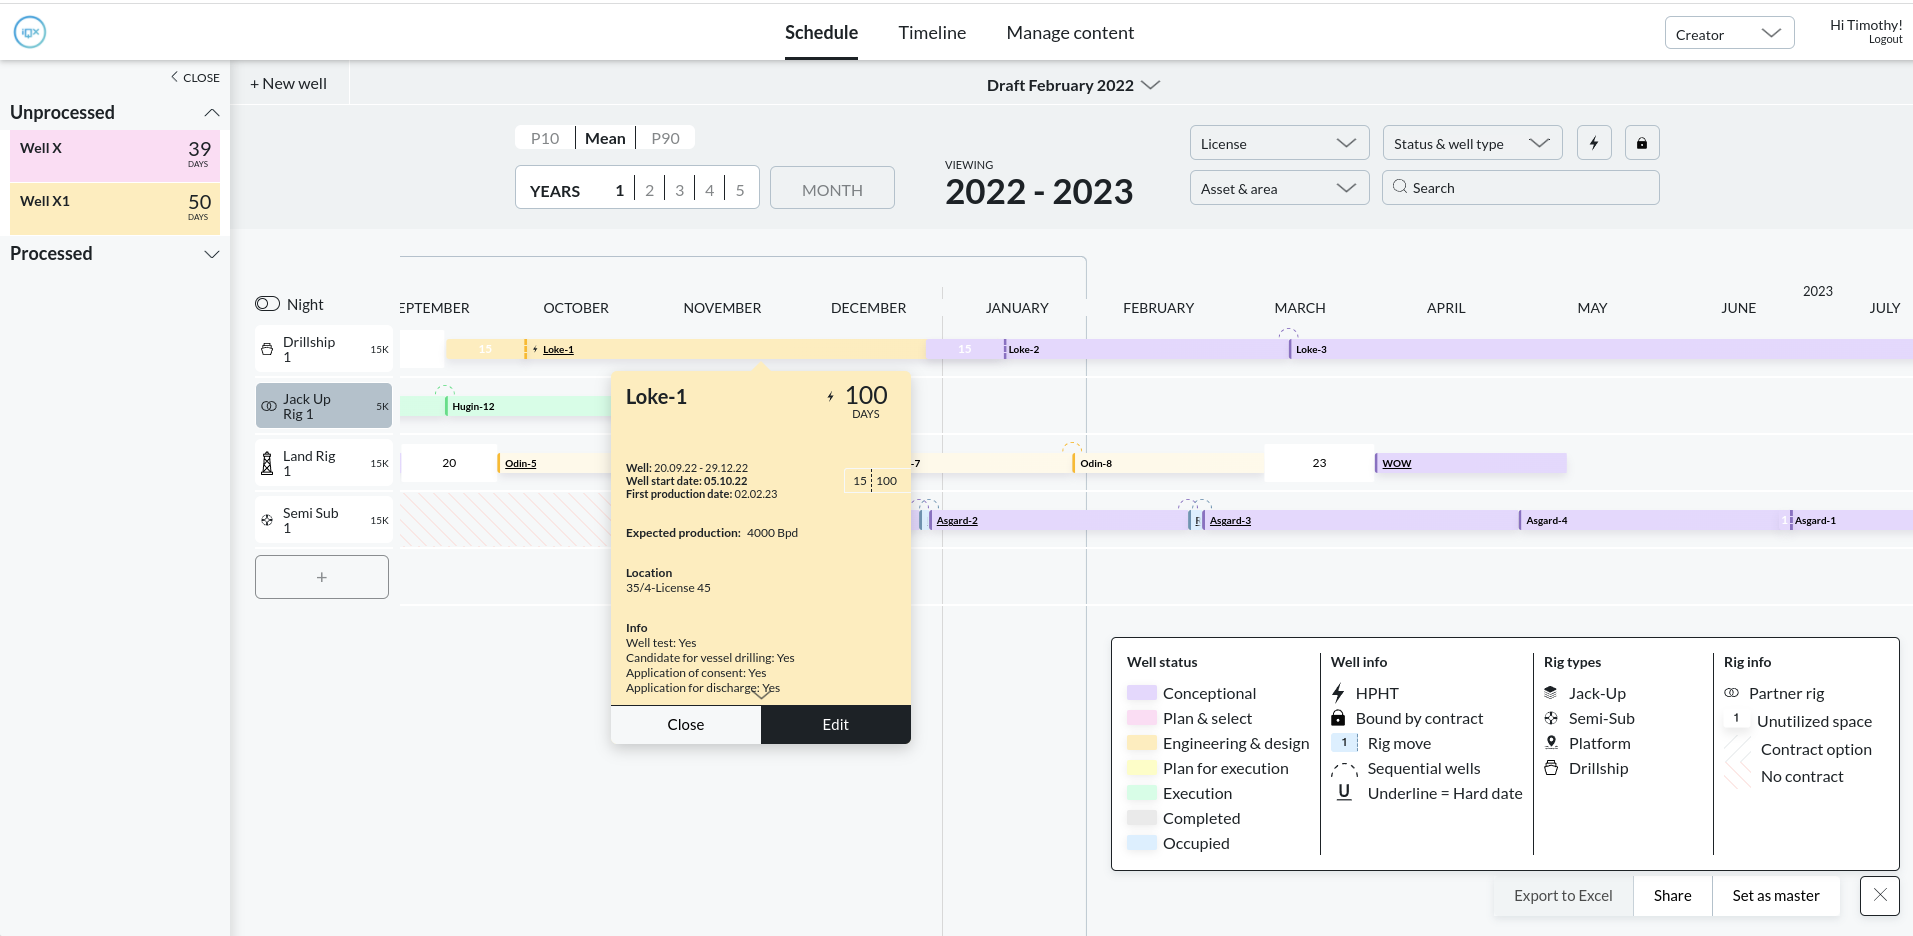Viewport: 1913px width, 936px height.
Task: Expand the Processed section
Action: 212,254
